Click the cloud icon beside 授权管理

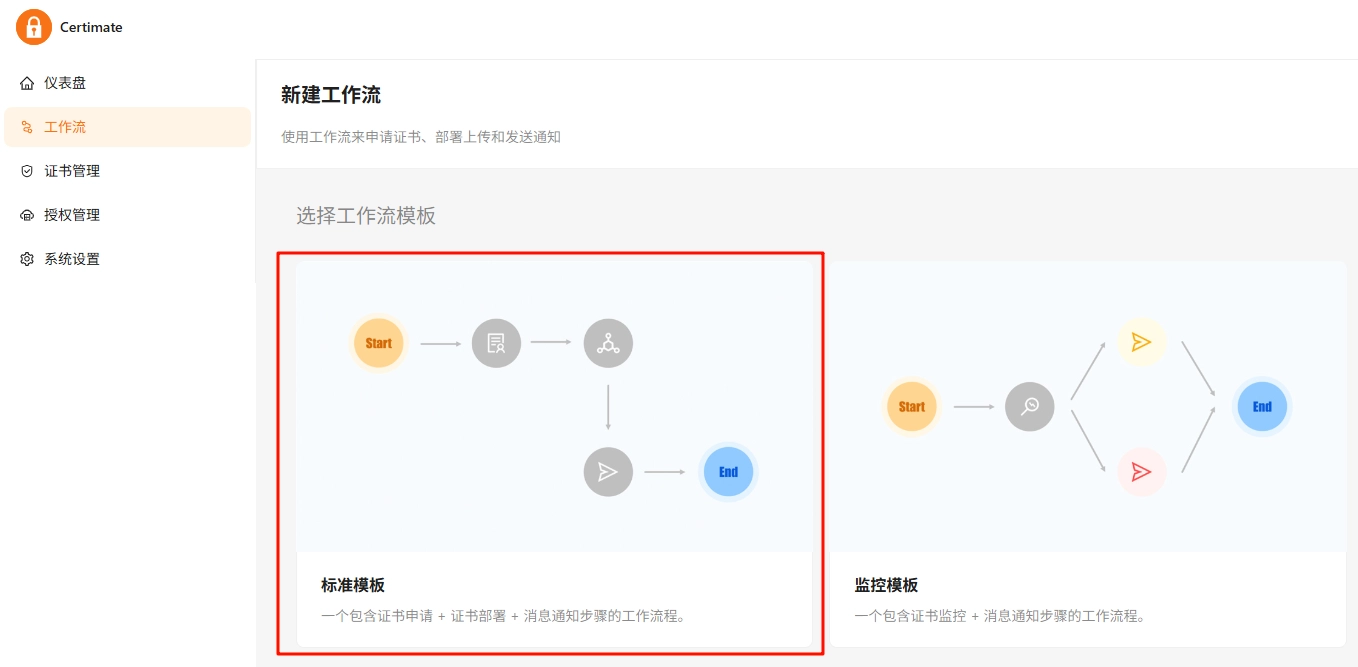pyautogui.click(x=27, y=215)
